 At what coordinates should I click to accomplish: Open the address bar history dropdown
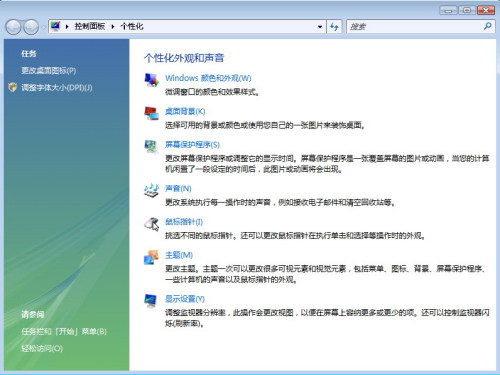320,26
